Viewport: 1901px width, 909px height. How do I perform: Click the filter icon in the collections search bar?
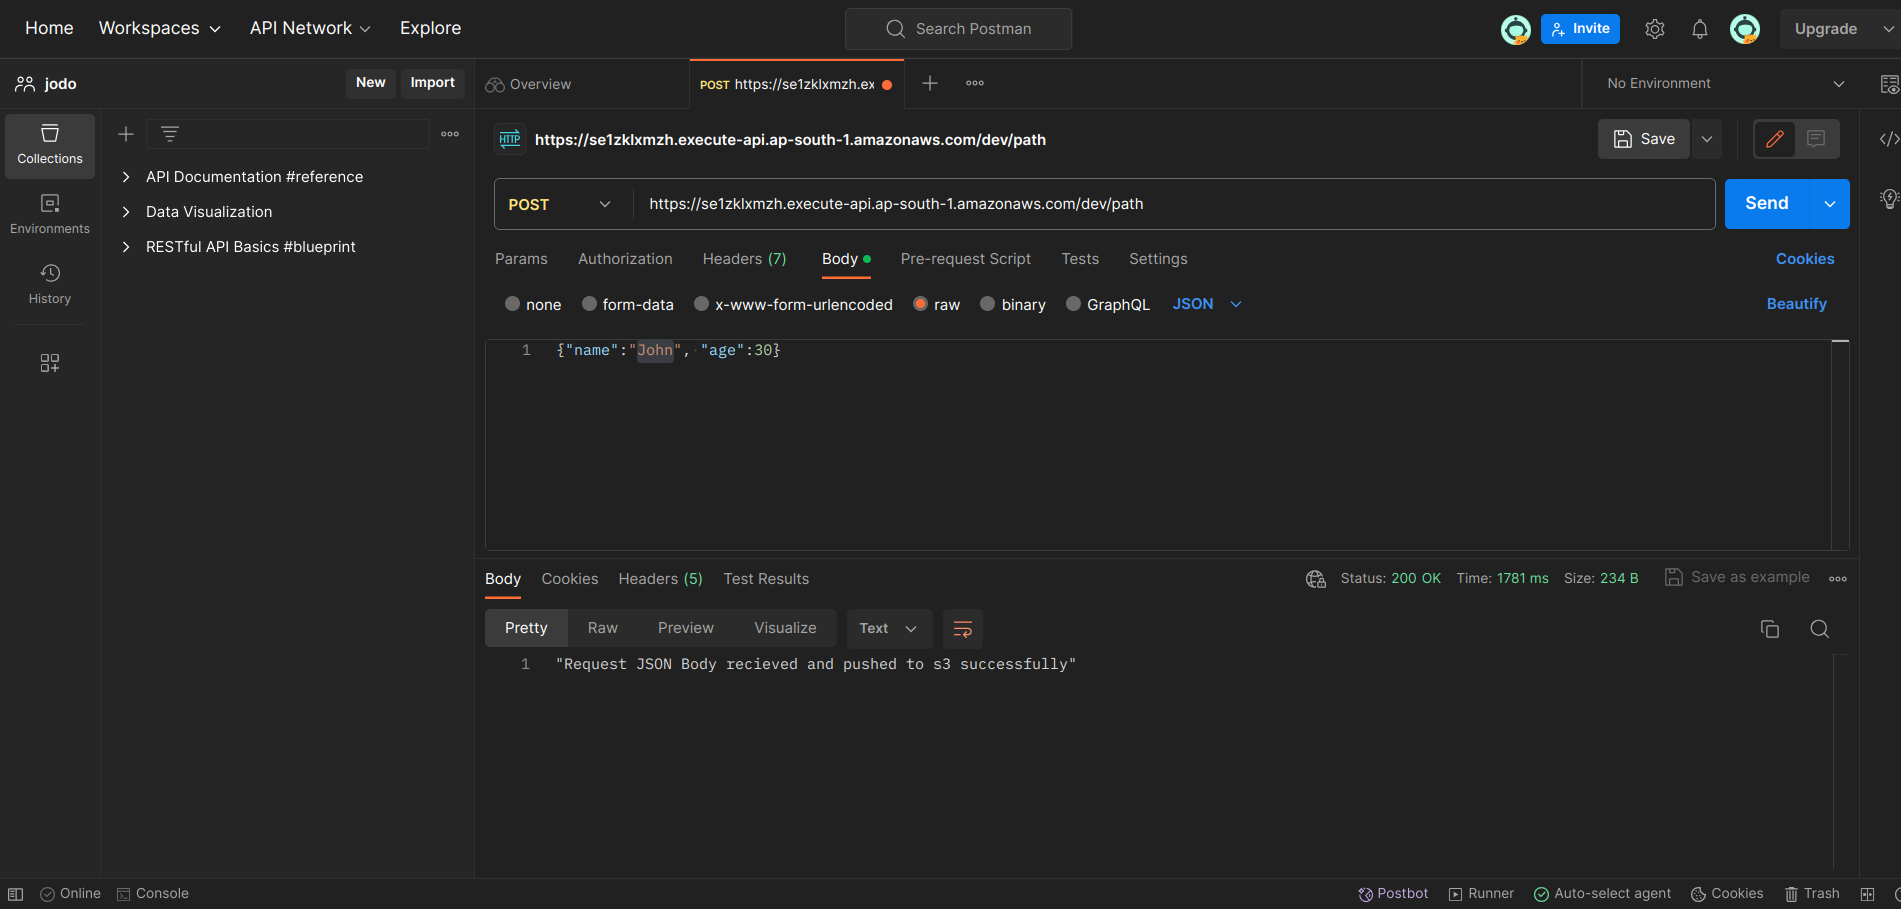tap(170, 134)
